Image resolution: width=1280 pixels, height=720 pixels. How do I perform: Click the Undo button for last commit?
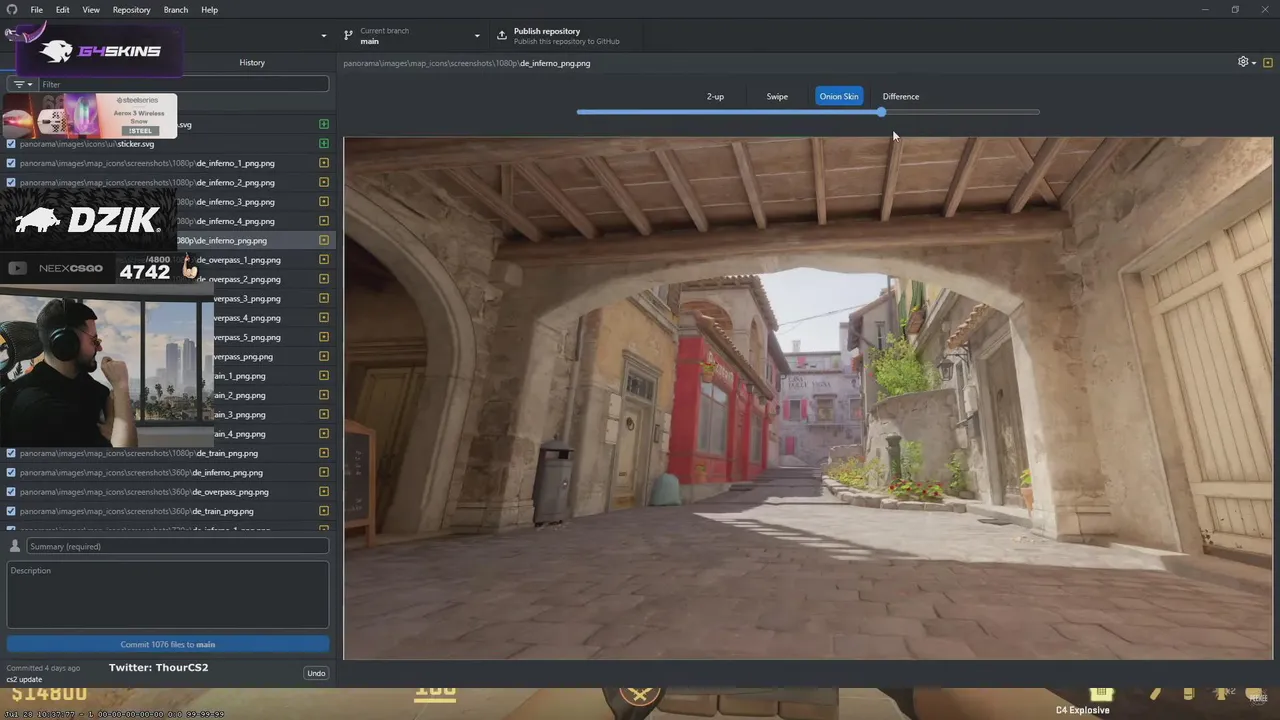pyautogui.click(x=316, y=673)
